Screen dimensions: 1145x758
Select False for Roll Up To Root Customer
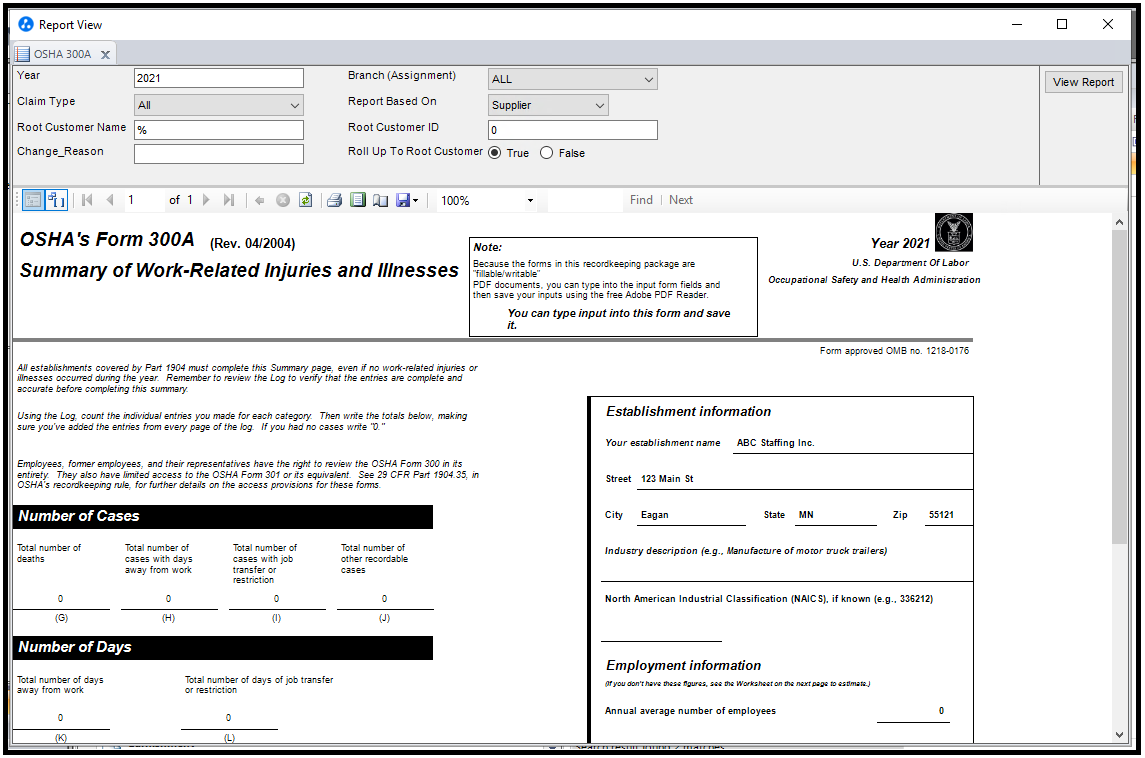[546, 153]
